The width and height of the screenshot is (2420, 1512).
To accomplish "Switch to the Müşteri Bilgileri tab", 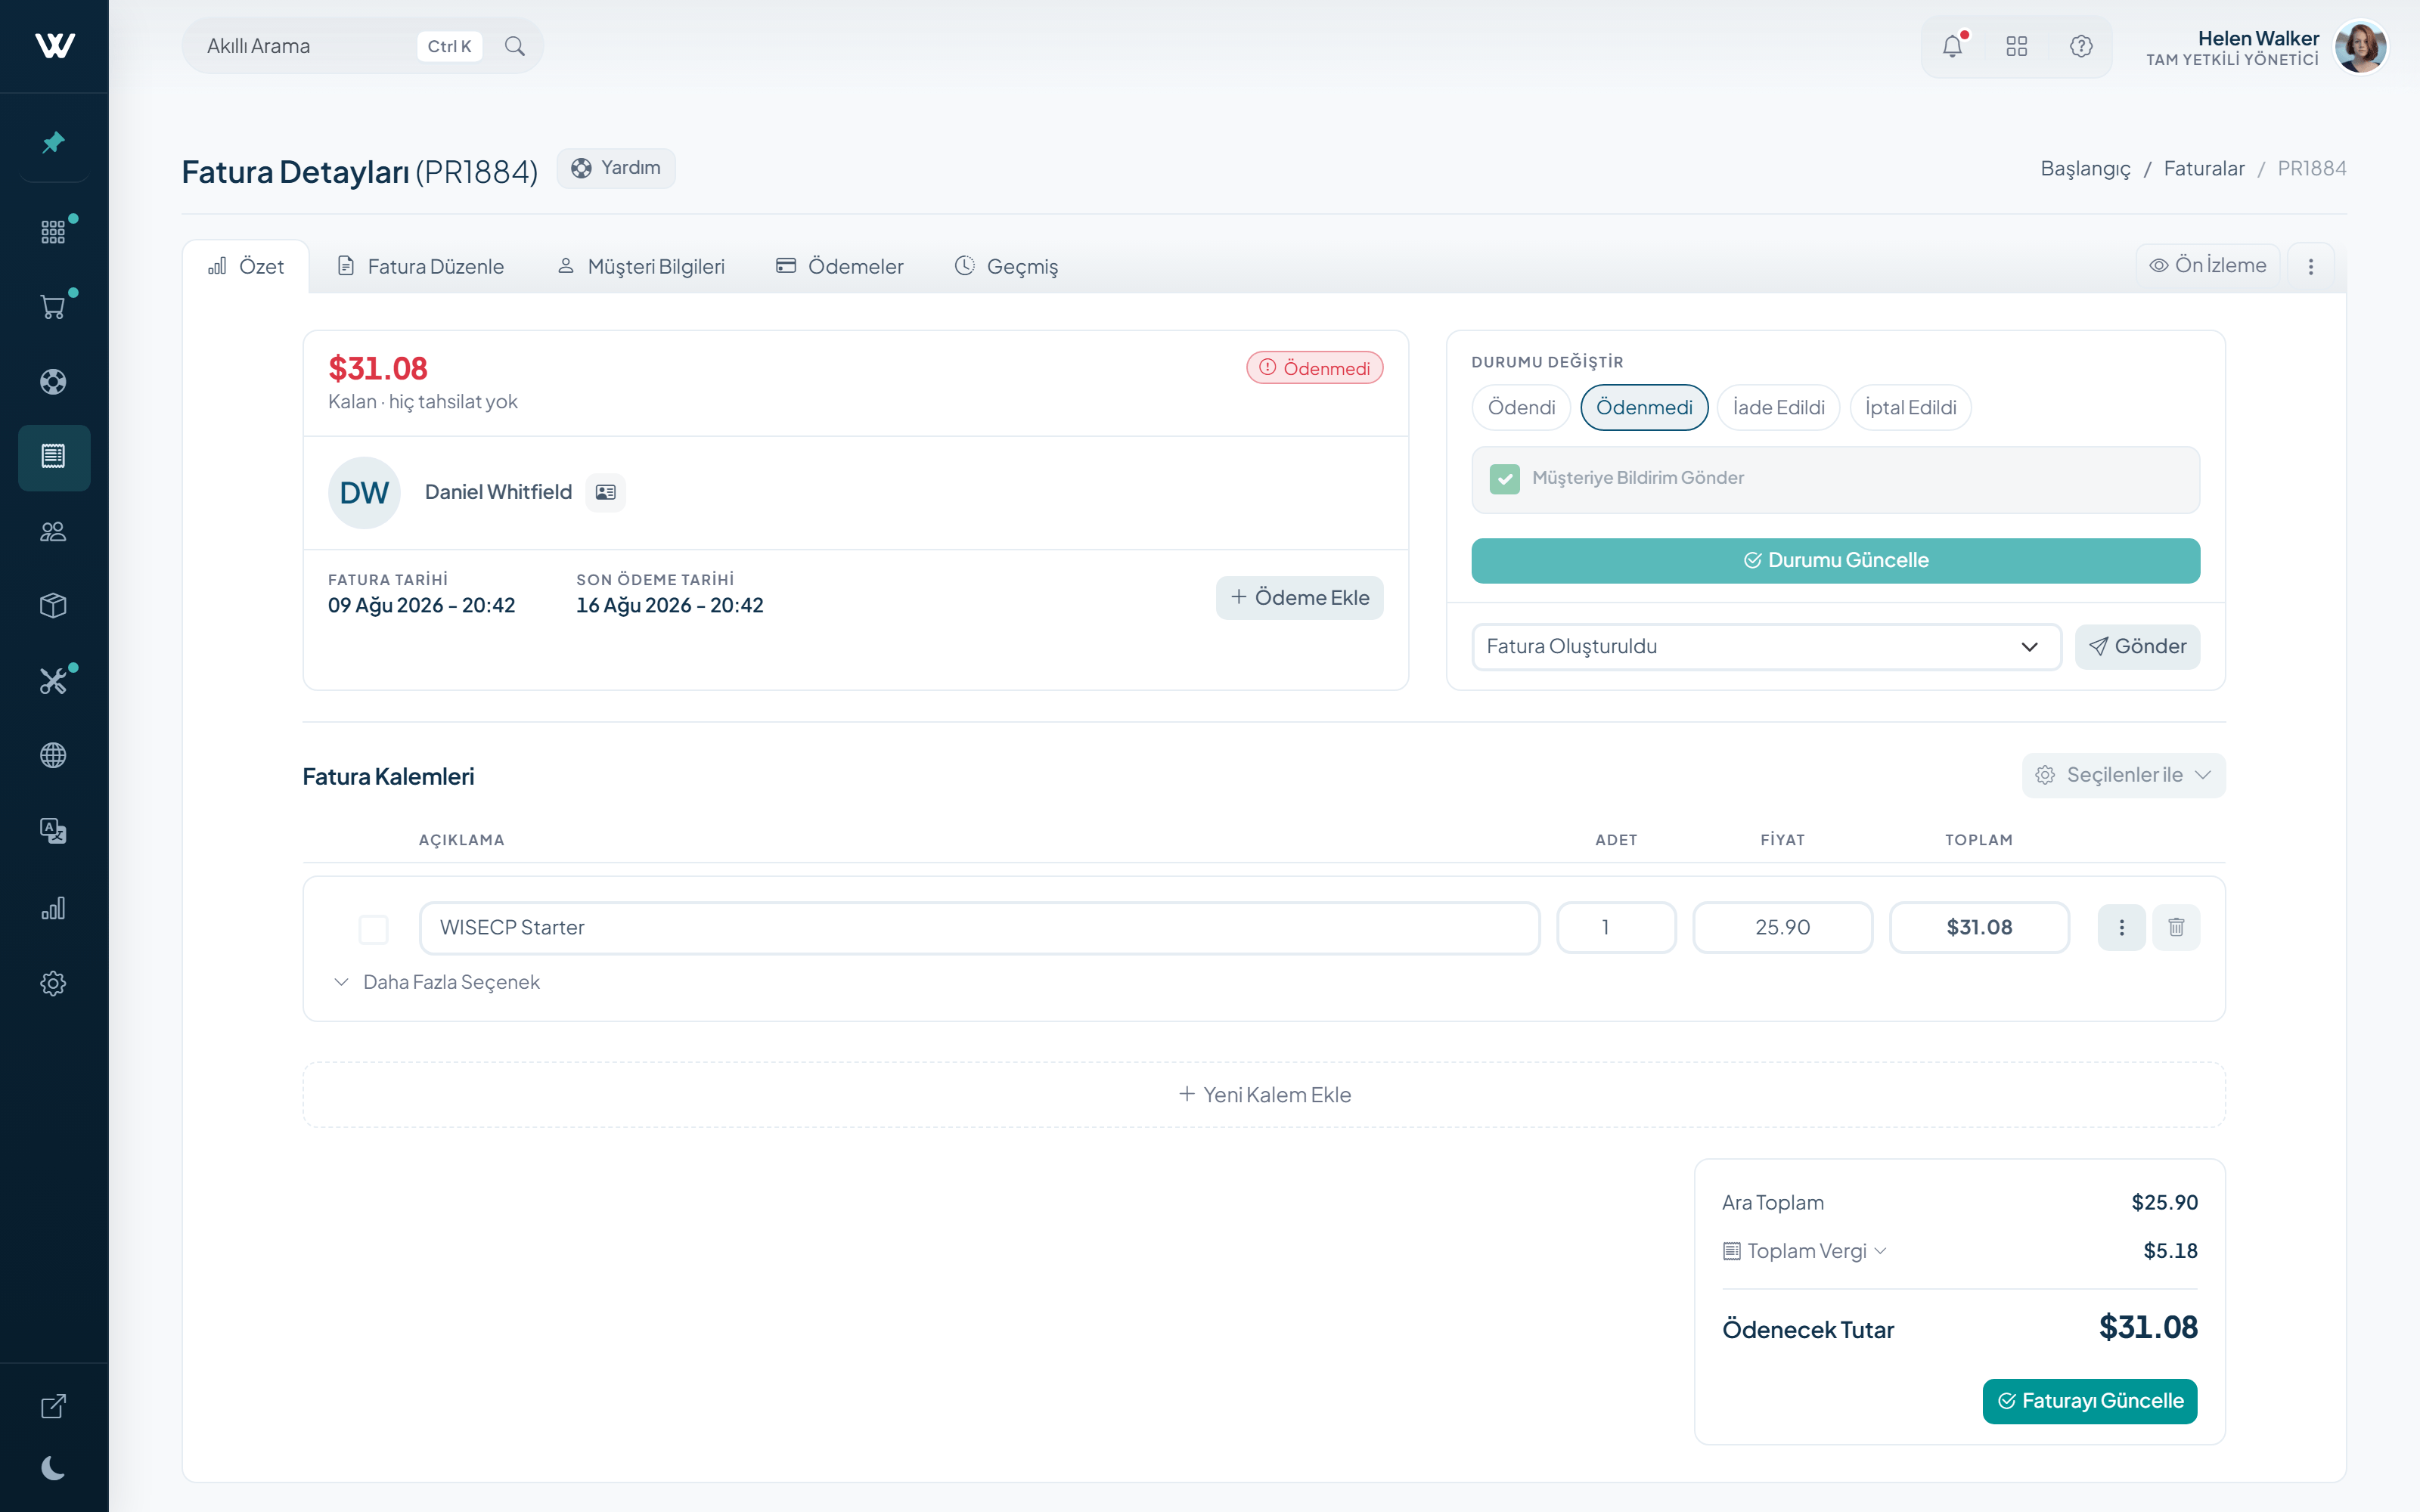I will (x=641, y=267).
